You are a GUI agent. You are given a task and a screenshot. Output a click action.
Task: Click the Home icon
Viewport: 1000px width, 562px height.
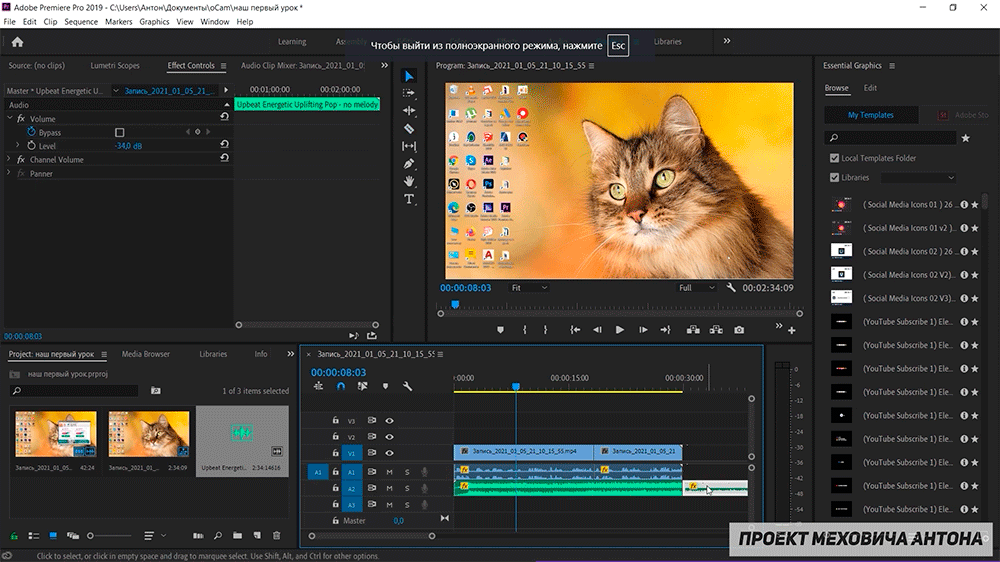point(17,42)
